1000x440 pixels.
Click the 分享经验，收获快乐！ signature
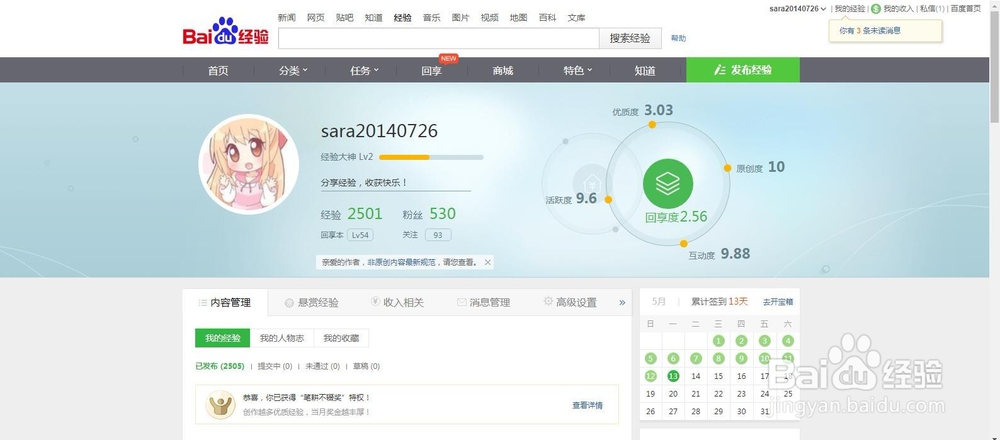364,183
